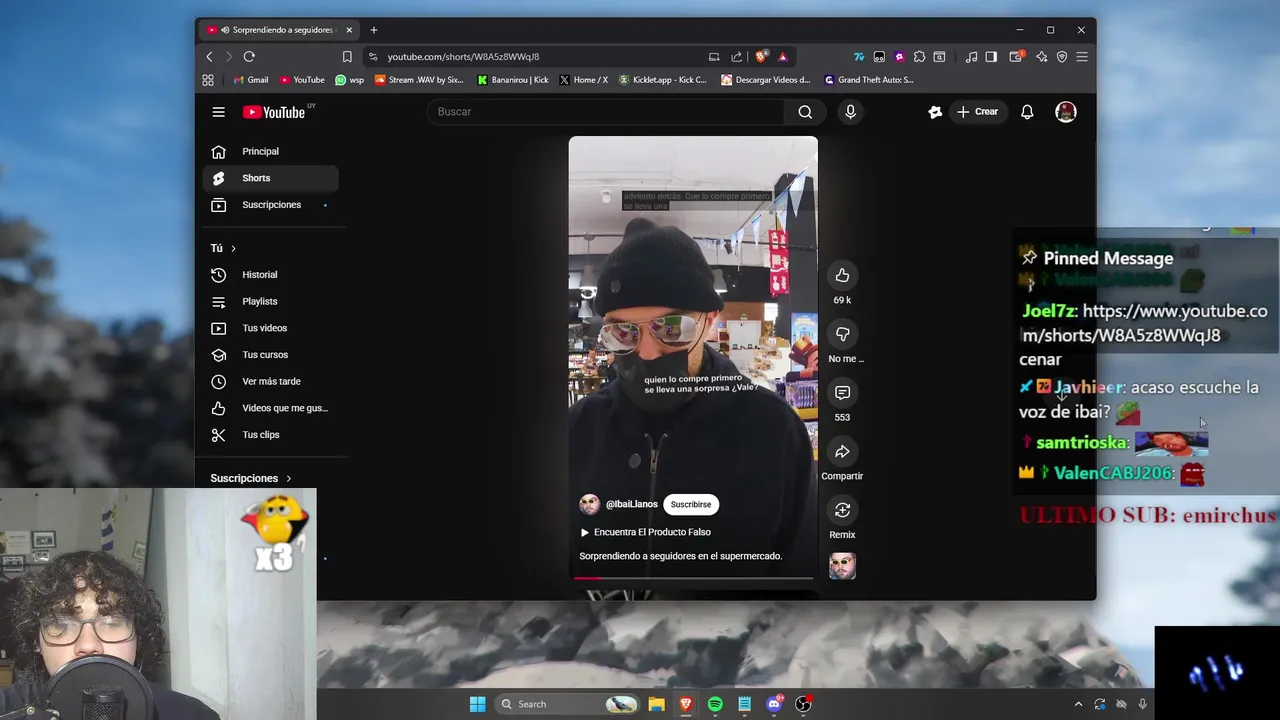
Task: Open Playlists in the sidebar
Action: [271, 301]
